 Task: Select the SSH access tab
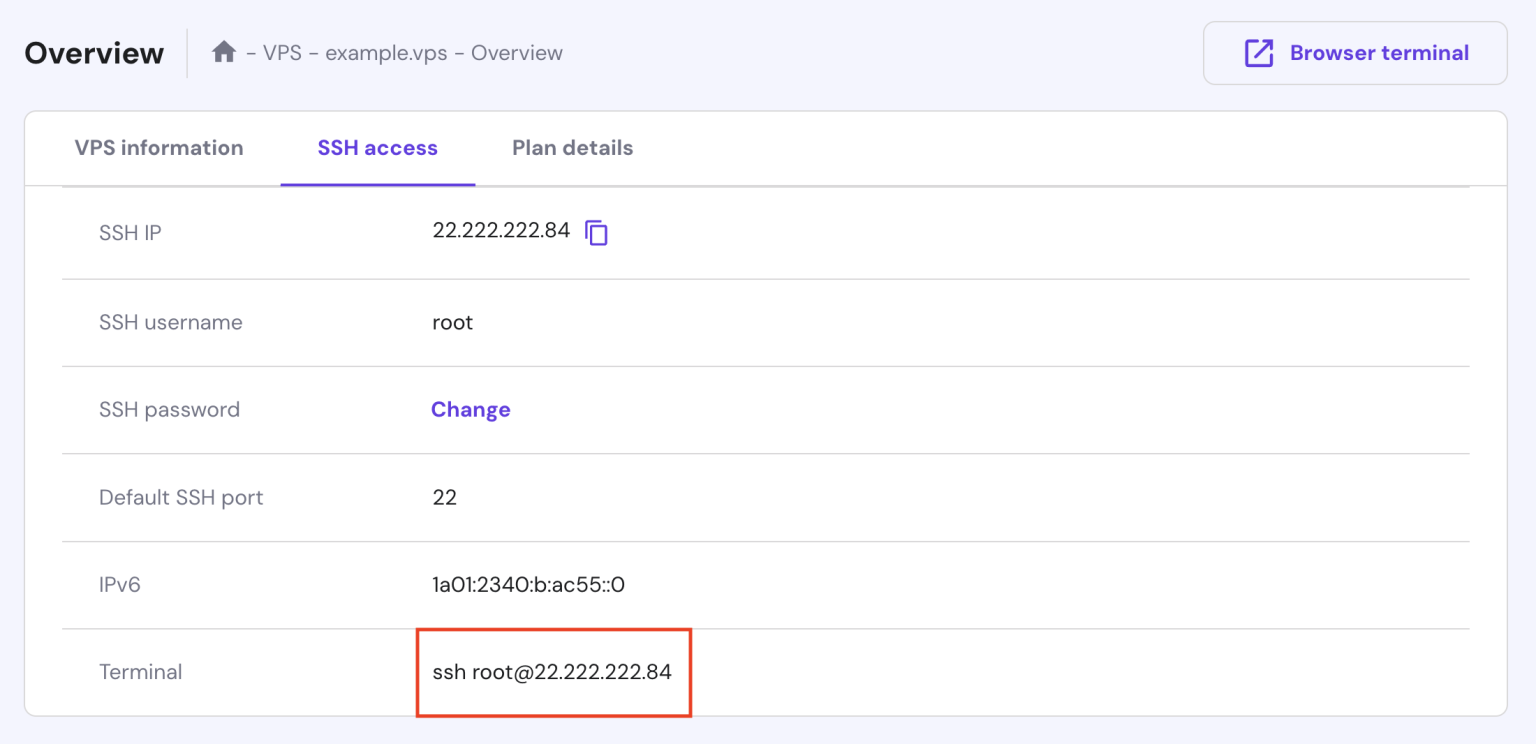377,148
